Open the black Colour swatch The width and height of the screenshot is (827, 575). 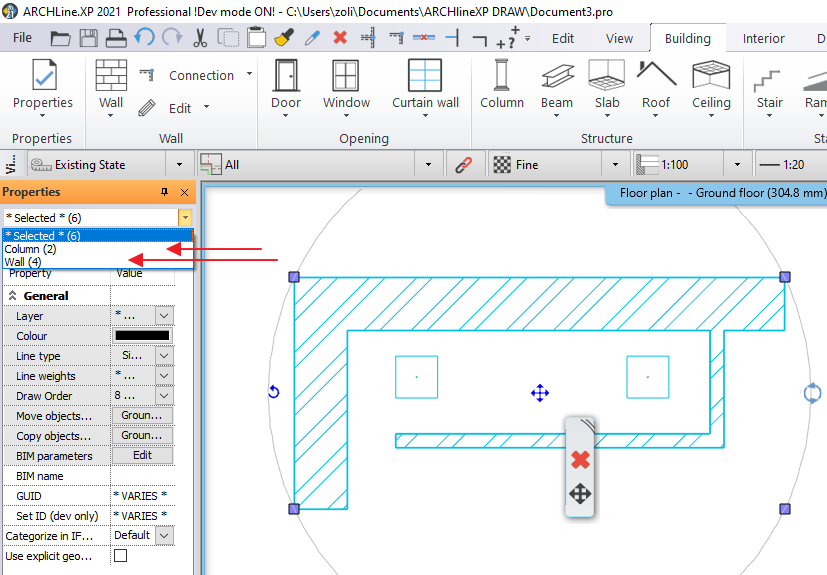click(x=142, y=336)
